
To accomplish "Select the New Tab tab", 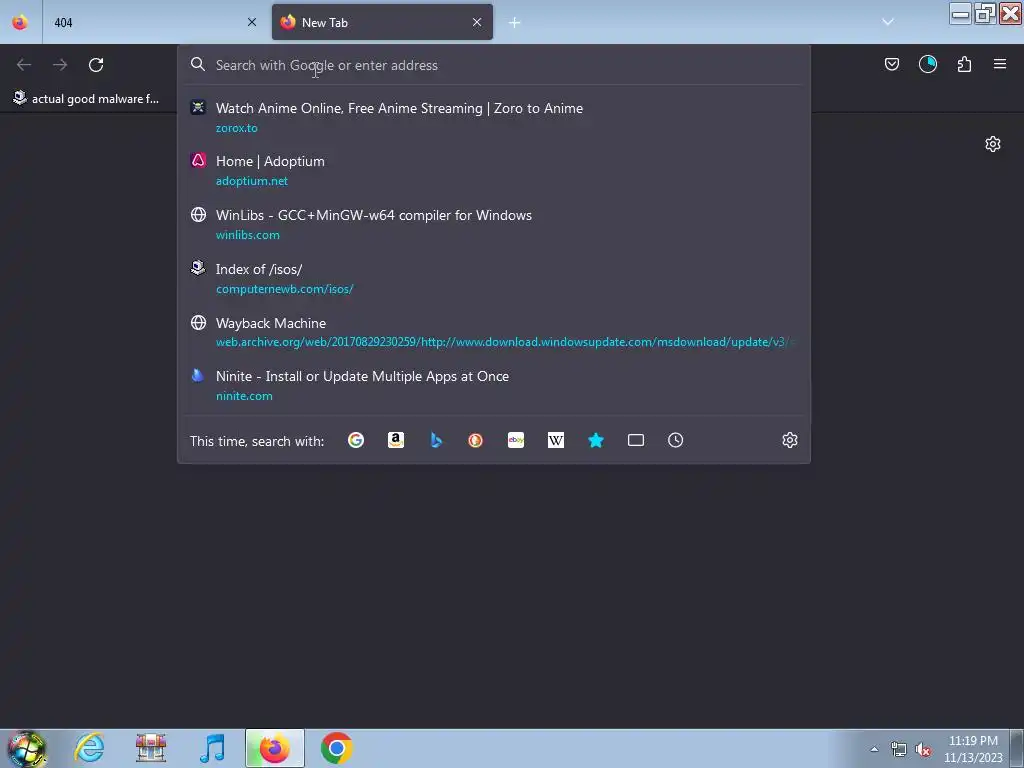I will point(382,22).
